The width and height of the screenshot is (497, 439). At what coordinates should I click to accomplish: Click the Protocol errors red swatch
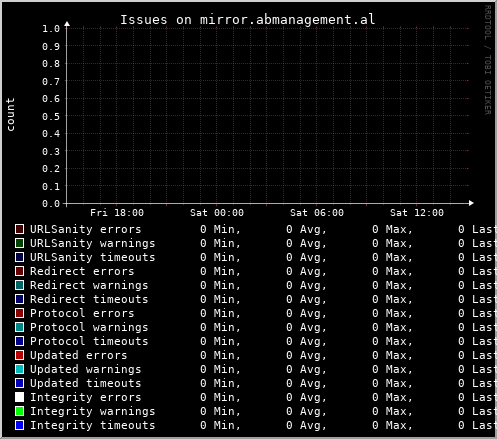(20, 313)
